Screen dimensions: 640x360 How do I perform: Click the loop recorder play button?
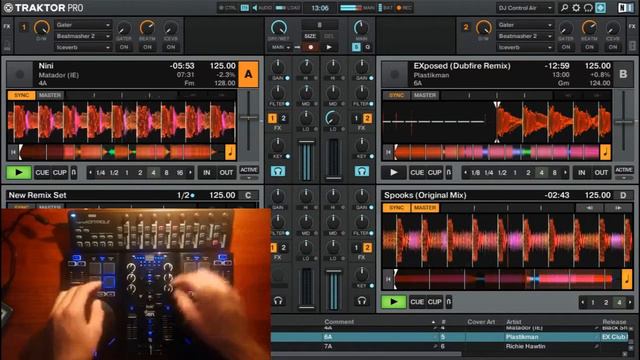(329, 47)
